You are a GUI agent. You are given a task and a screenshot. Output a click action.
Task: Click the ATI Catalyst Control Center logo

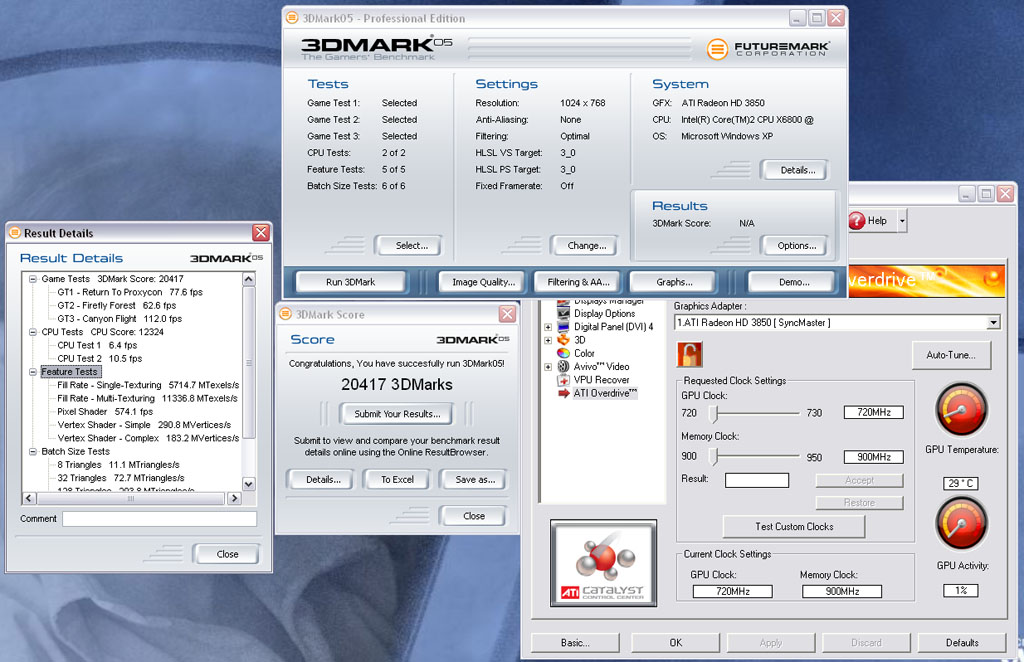[603, 563]
